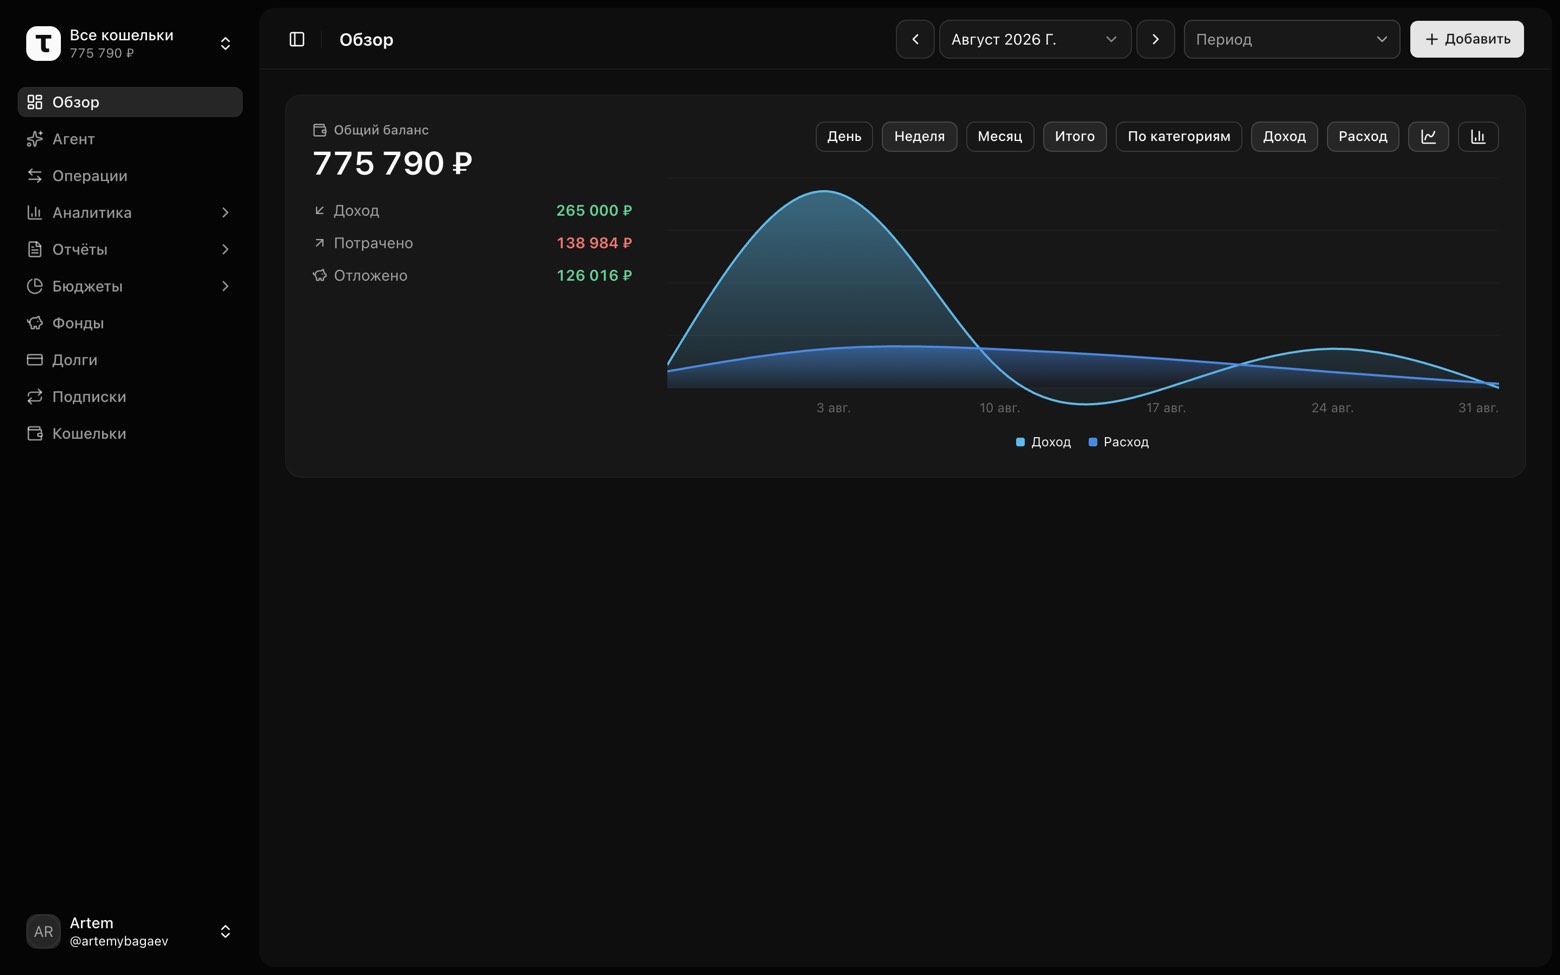
Task: Click the Кошельки wallet icon
Action: click(35, 434)
